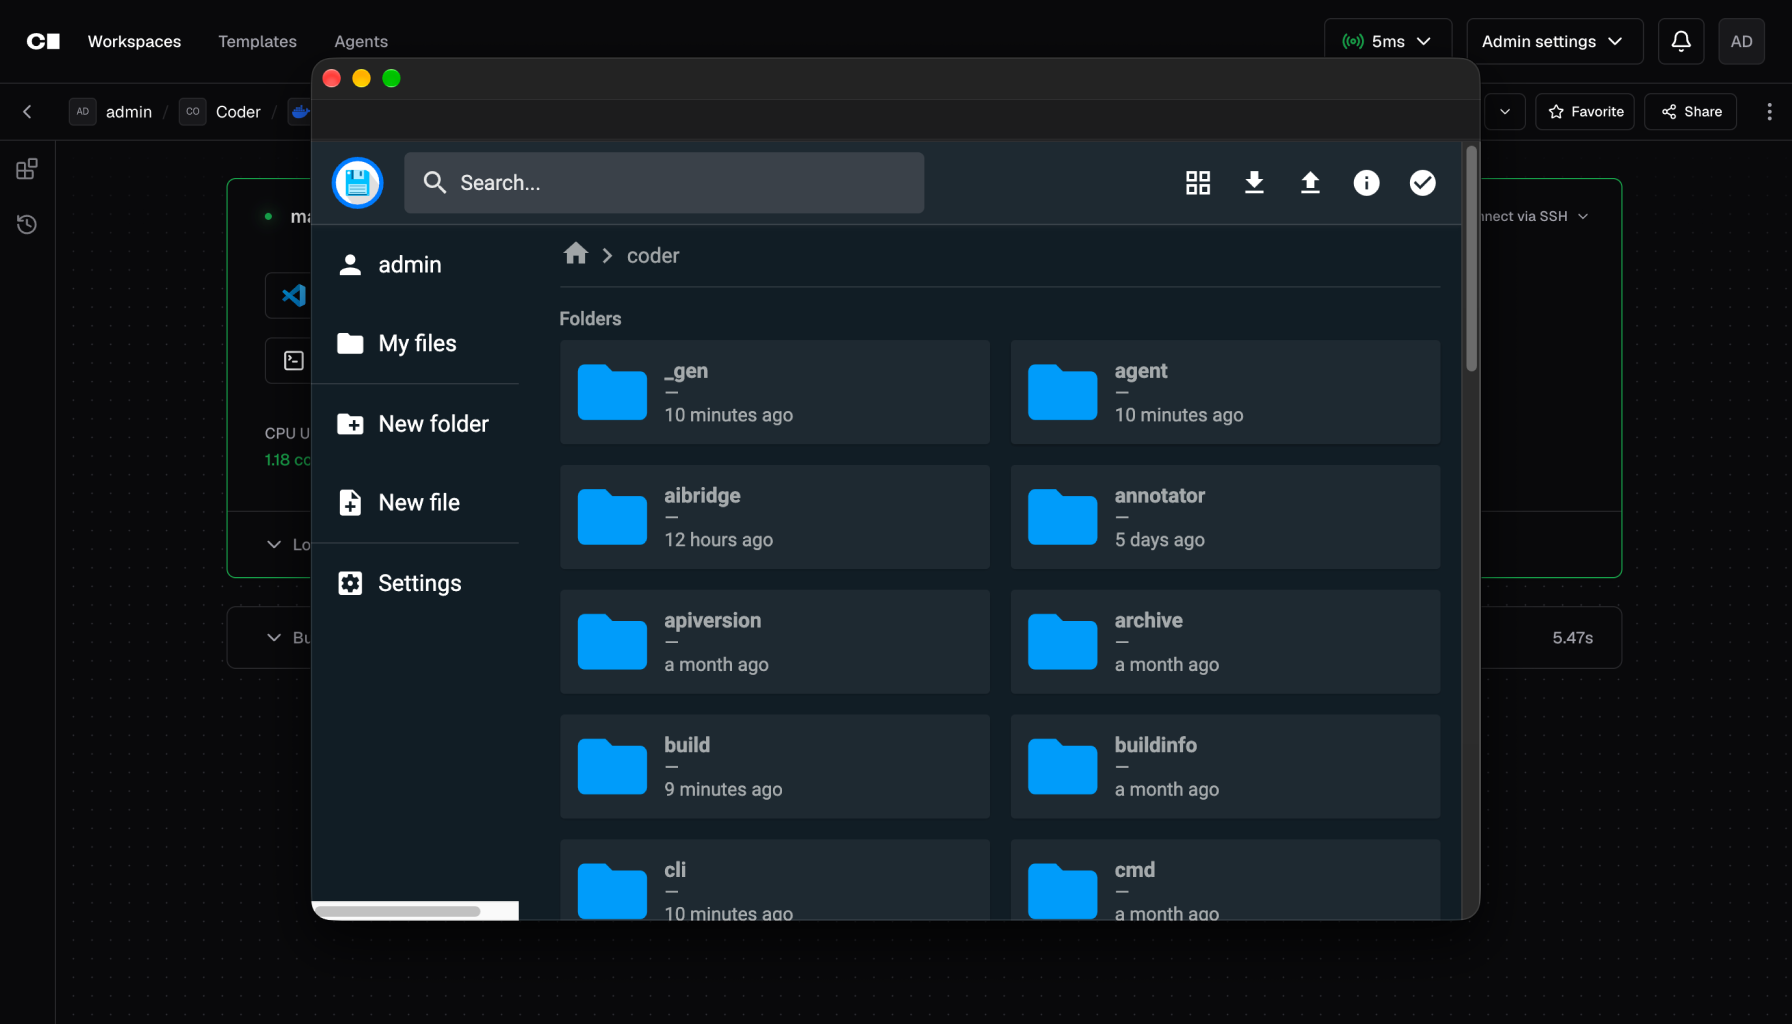
Task: Open the history icon in left sidebar
Action: 27,224
